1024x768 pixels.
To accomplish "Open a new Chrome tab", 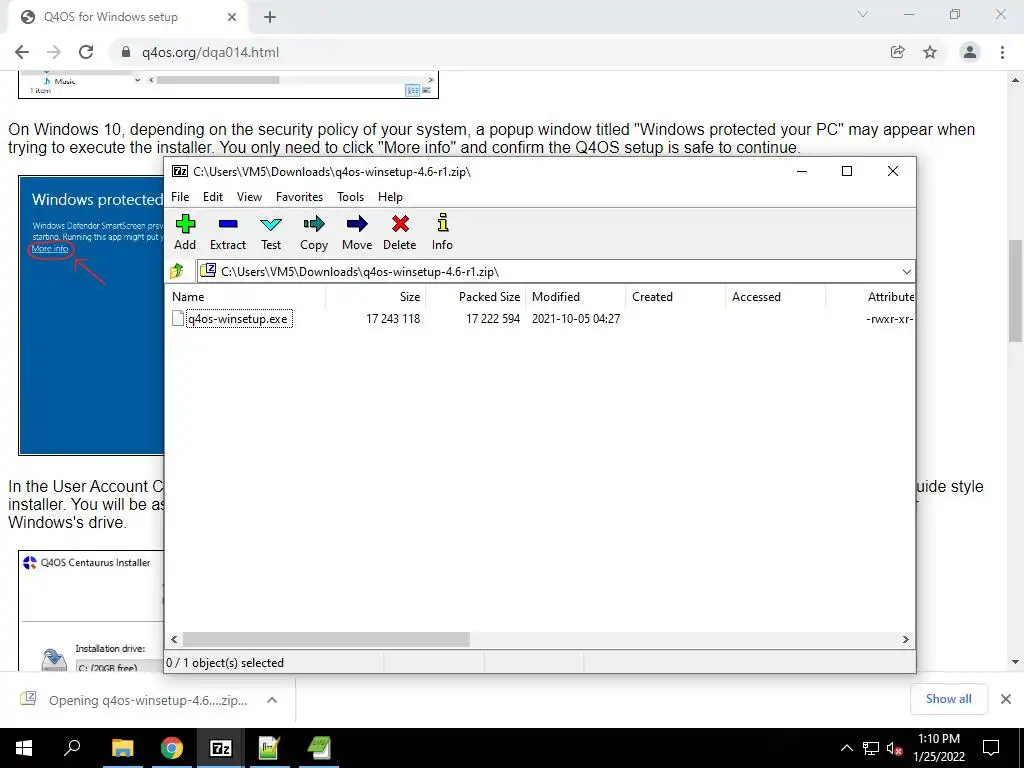I will pyautogui.click(x=270, y=17).
